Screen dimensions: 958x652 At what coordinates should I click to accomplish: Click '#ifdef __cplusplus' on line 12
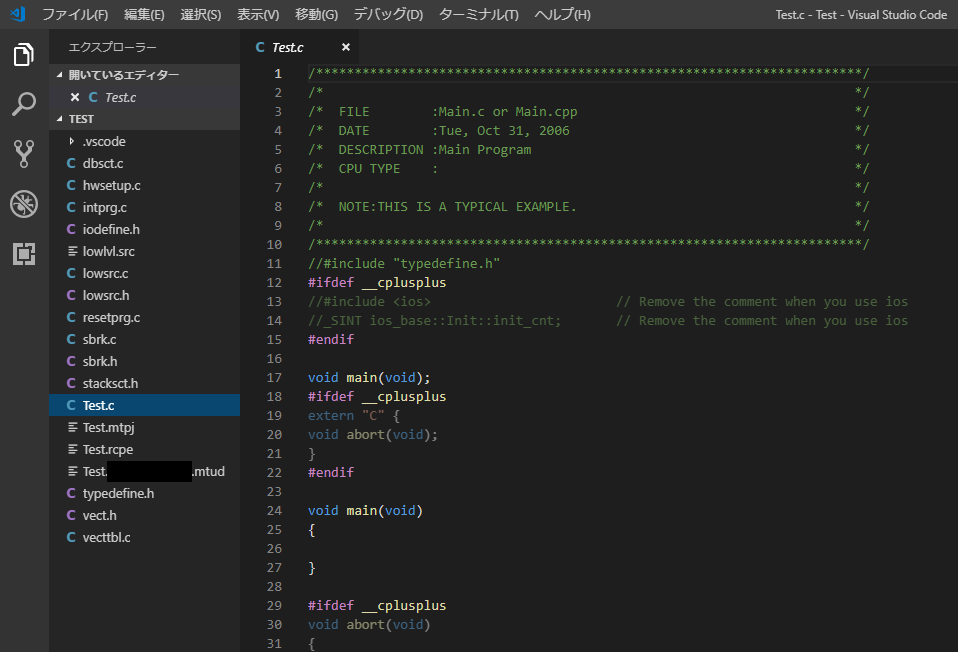[x=377, y=282]
